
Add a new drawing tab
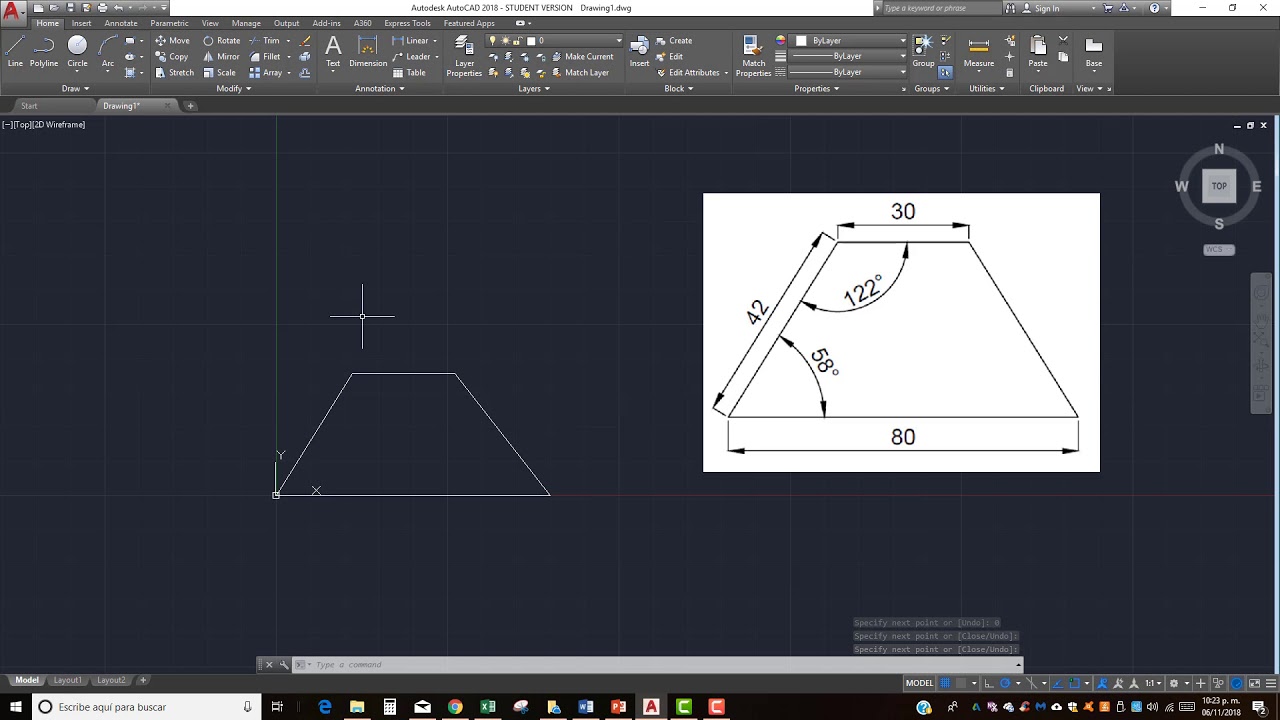pyautogui.click(x=190, y=106)
